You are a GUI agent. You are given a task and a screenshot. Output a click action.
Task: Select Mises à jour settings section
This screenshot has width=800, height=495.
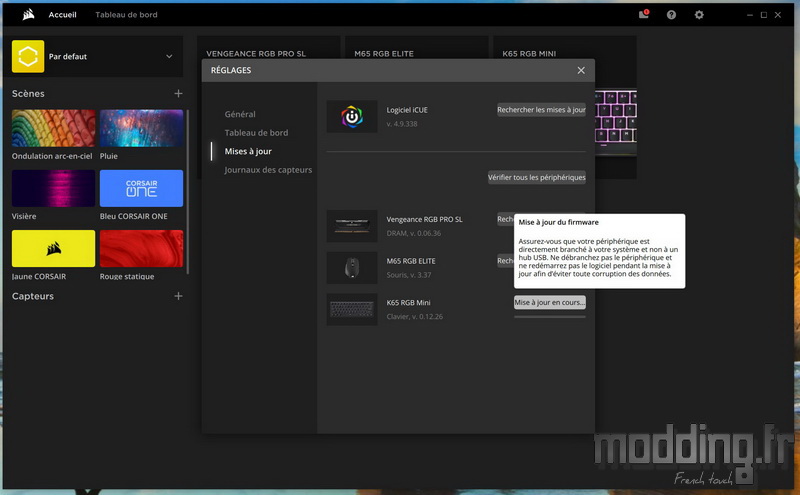pyautogui.click(x=248, y=151)
